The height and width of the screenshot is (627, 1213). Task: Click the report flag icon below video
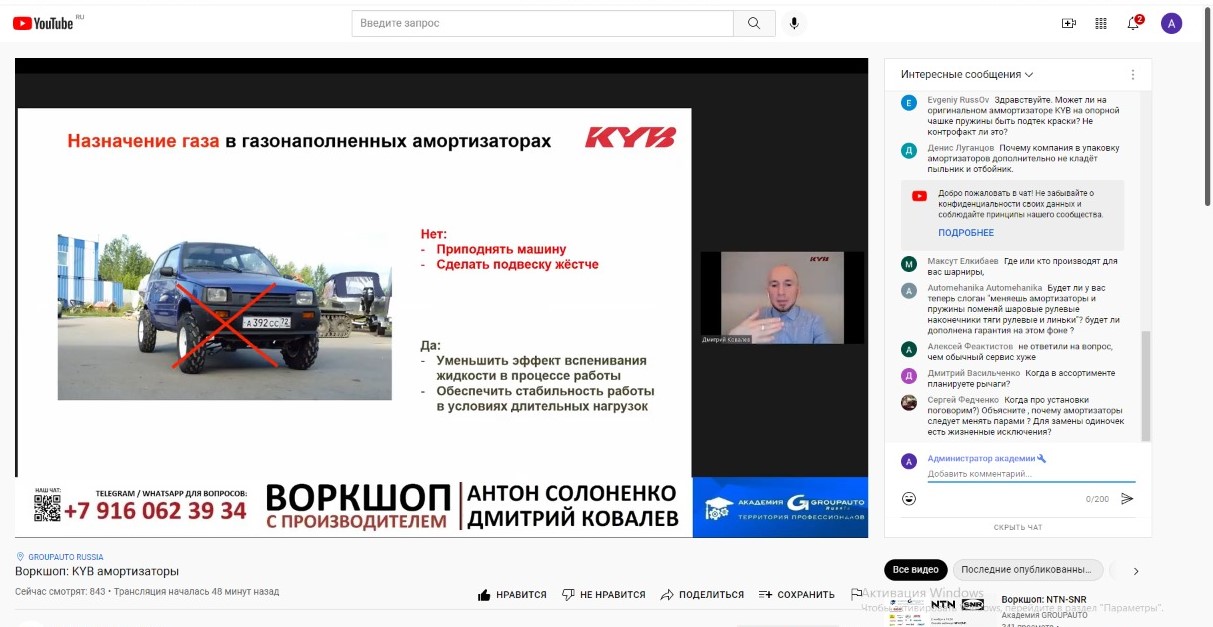pyautogui.click(x=856, y=594)
